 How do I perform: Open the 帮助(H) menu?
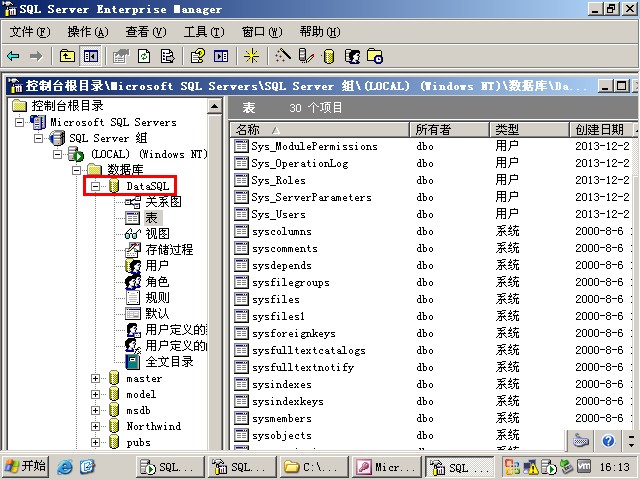coord(320,32)
